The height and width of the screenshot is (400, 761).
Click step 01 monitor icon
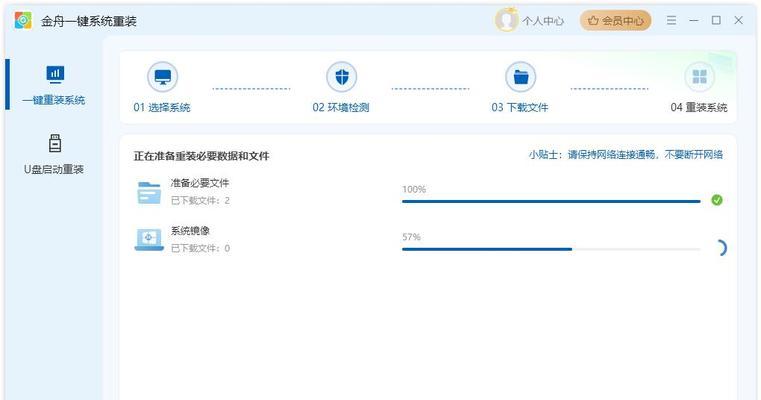click(163, 77)
